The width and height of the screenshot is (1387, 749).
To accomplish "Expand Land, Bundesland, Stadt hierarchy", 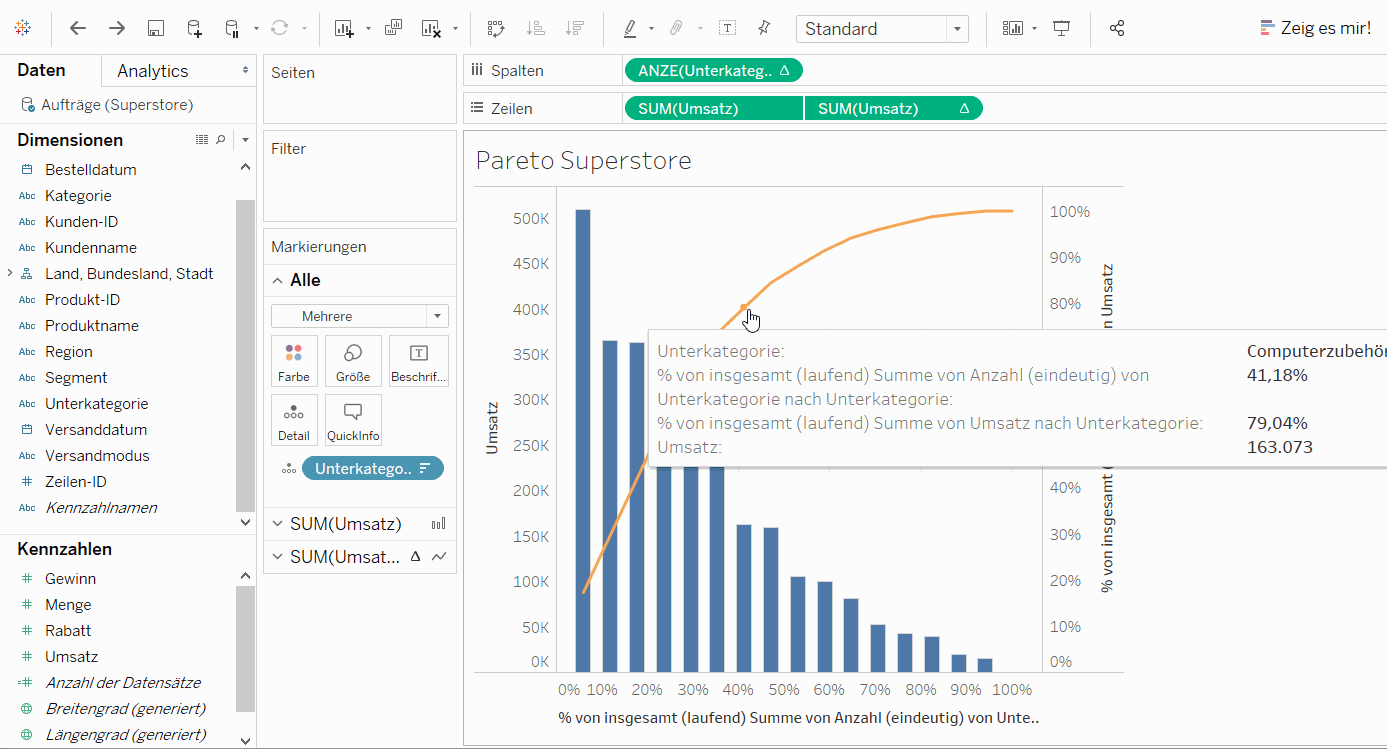I will [9, 273].
